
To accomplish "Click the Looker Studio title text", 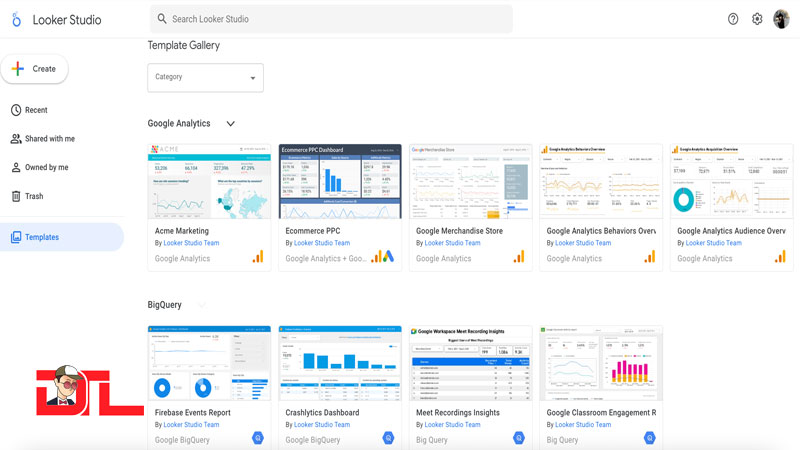I will click(67, 20).
